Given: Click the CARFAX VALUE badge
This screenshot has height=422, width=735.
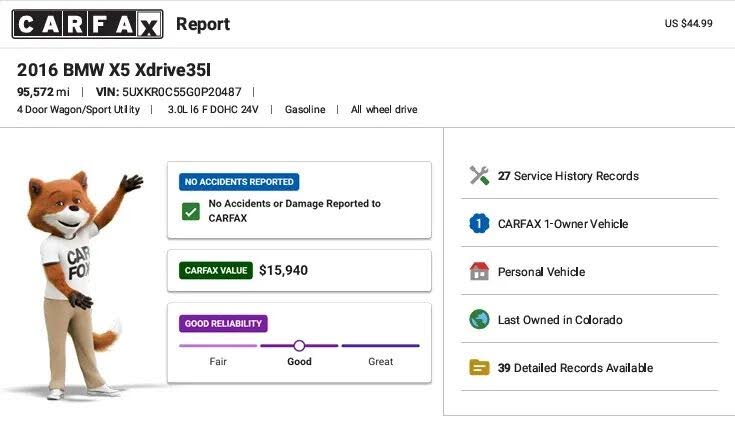Looking at the screenshot, I should 216,271.
